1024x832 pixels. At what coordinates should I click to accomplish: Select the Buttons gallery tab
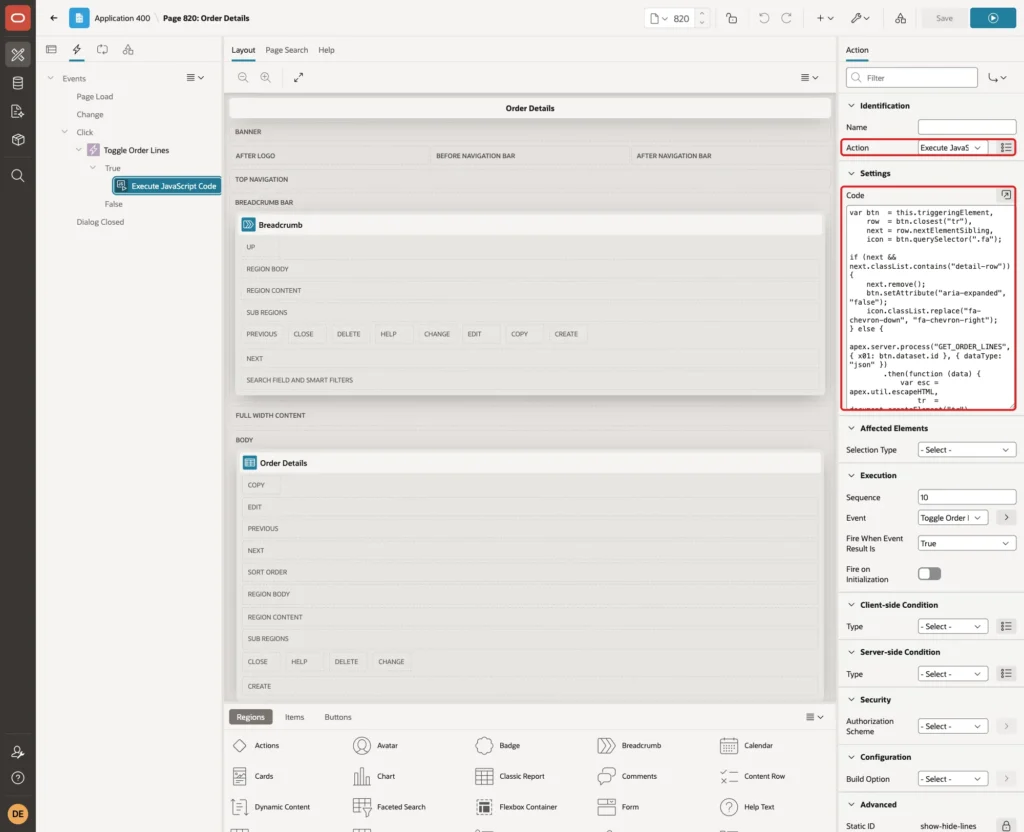click(x=338, y=717)
